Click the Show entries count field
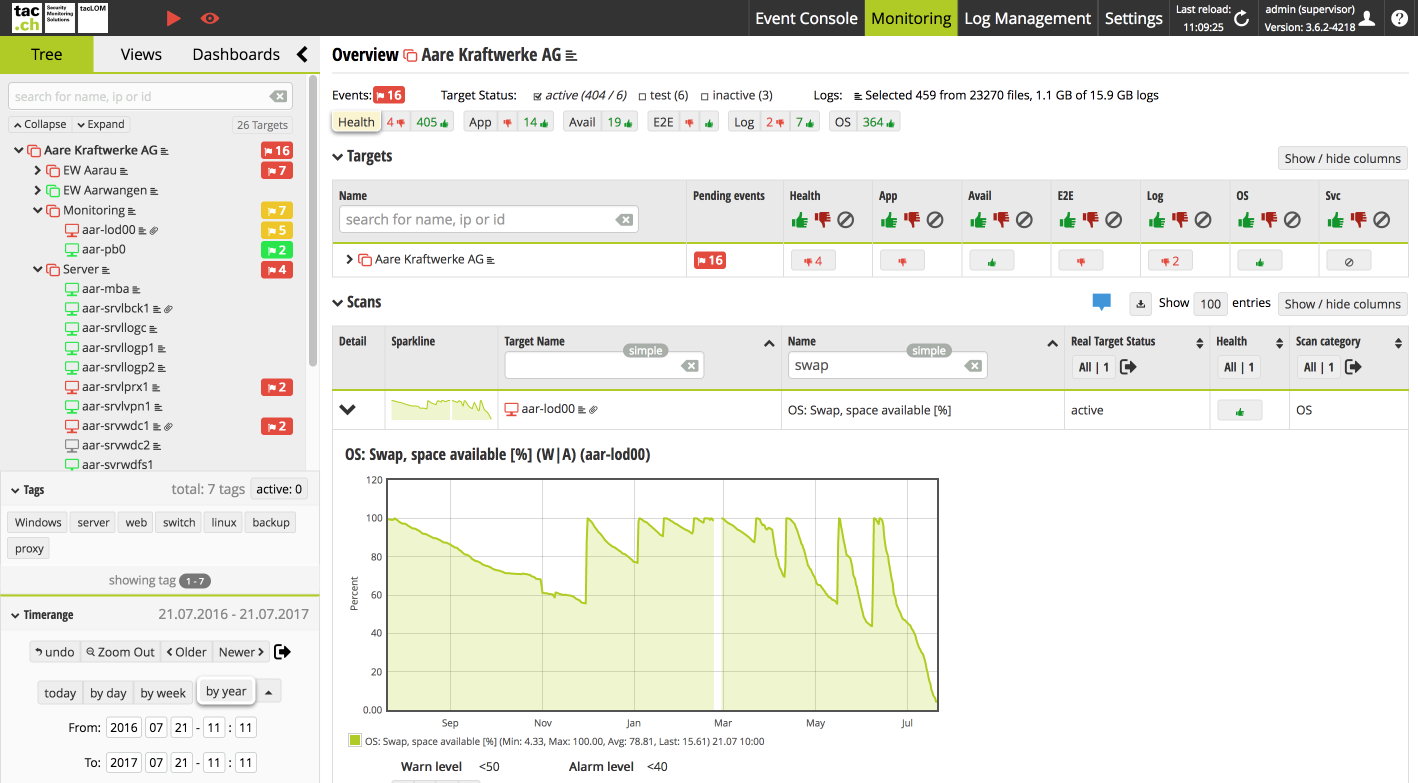This screenshot has width=1418, height=783. pyautogui.click(x=1211, y=304)
